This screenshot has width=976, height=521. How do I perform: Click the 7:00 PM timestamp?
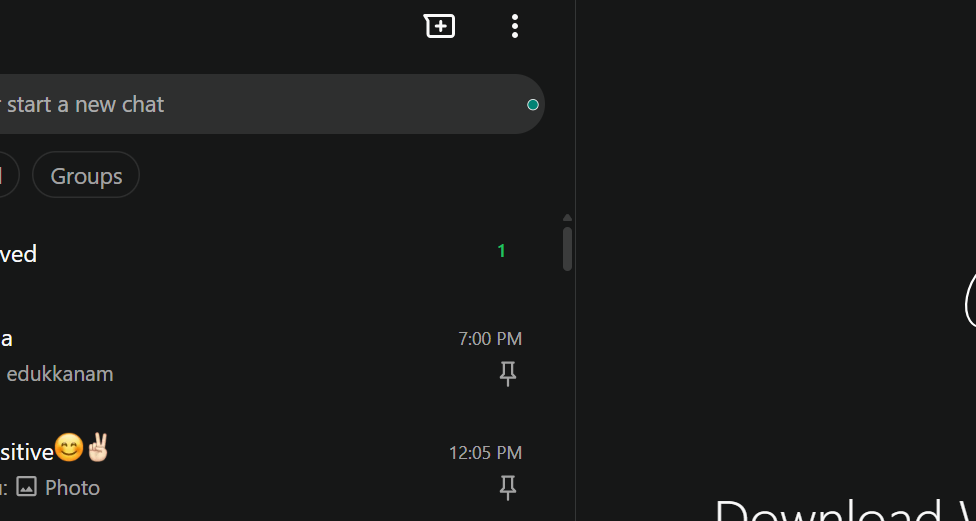click(490, 339)
